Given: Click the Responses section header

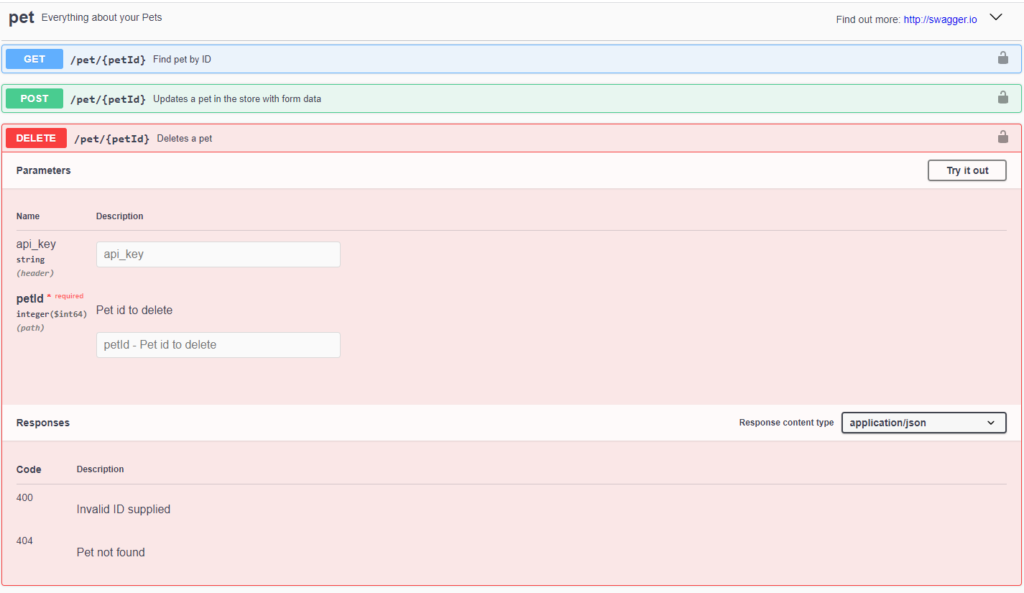Looking at the screenshot, I should (43, 423).
